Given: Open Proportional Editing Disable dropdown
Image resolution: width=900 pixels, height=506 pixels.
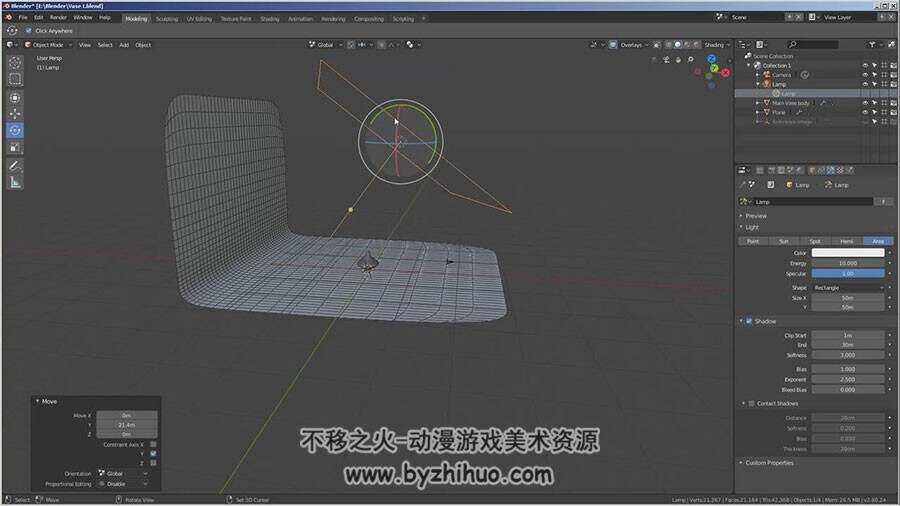Looking at the screenshot, I should [122, 484].
